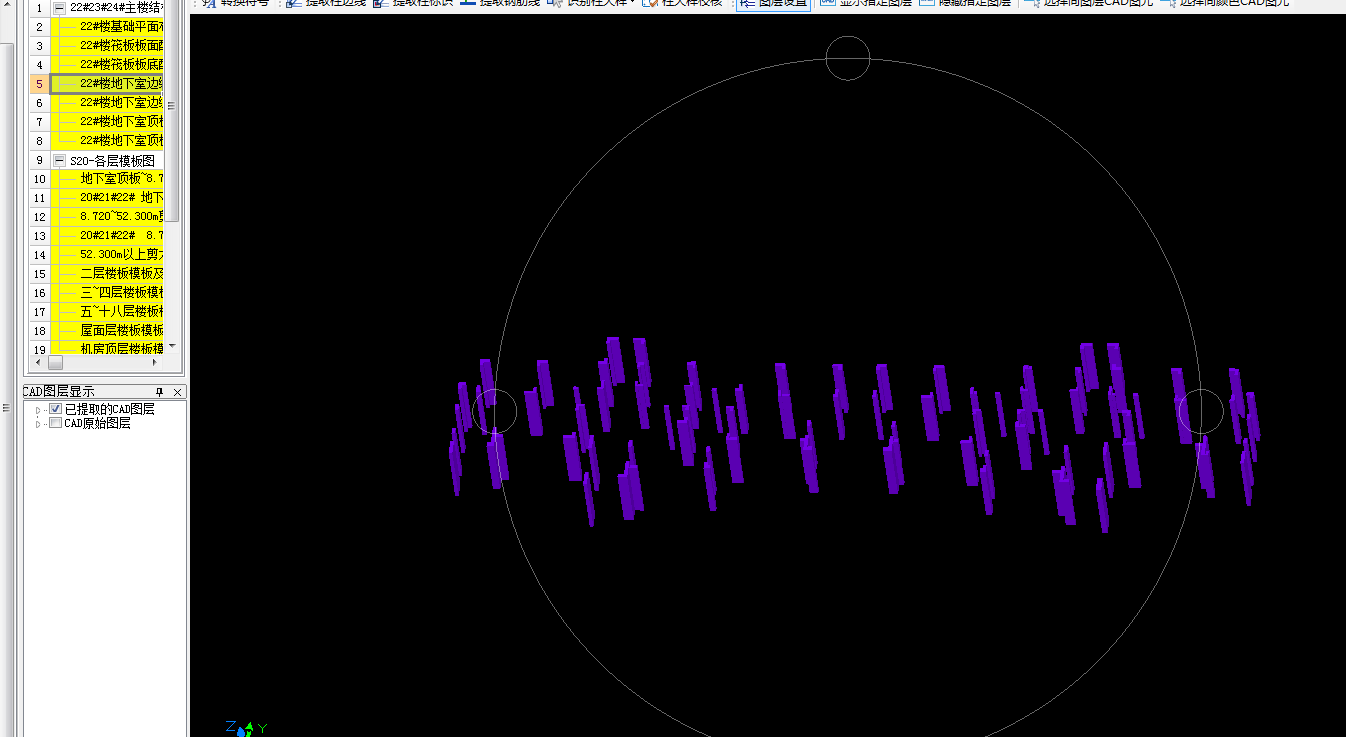Viewport: 1346px width, 737px height.
Task: Open the 机房顶层楼板模 drawing in row 19
Action: click(107, 348)
